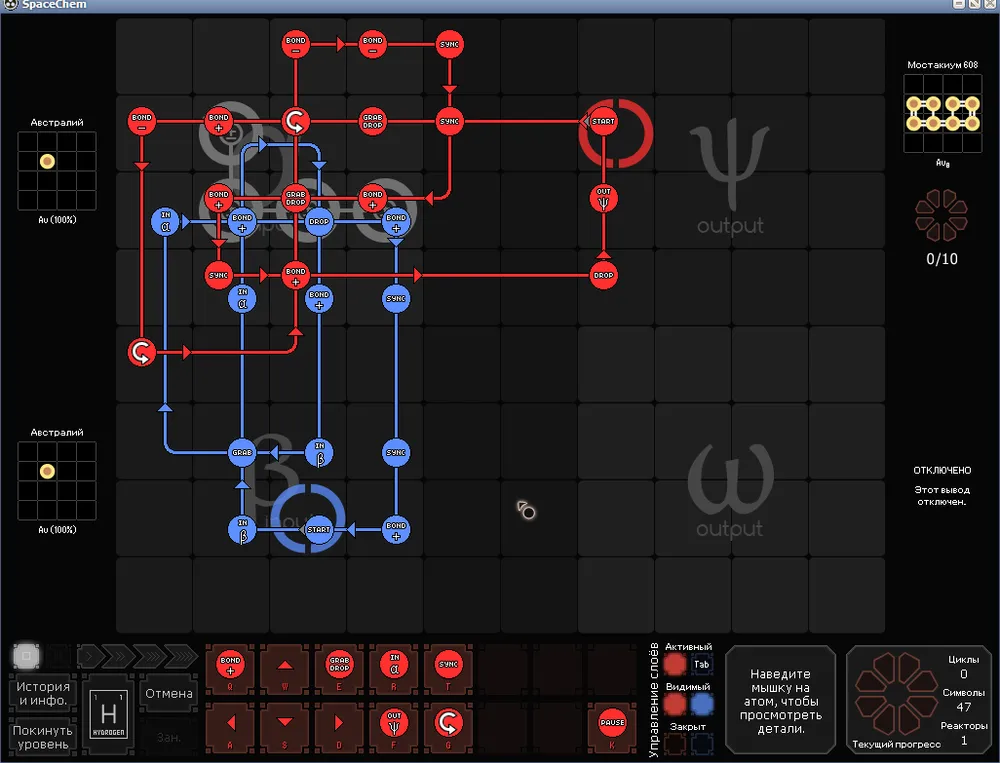The height and width of the screenshot is (763, 1000).
Task: Select the blue IN beta node next to blue START
Action: (242, 530)
